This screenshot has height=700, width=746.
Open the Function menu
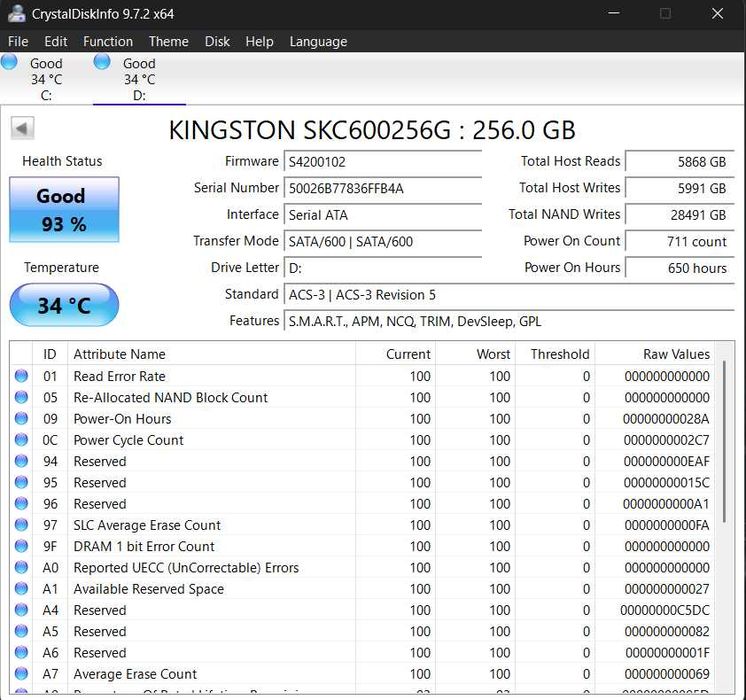point(108,41)
